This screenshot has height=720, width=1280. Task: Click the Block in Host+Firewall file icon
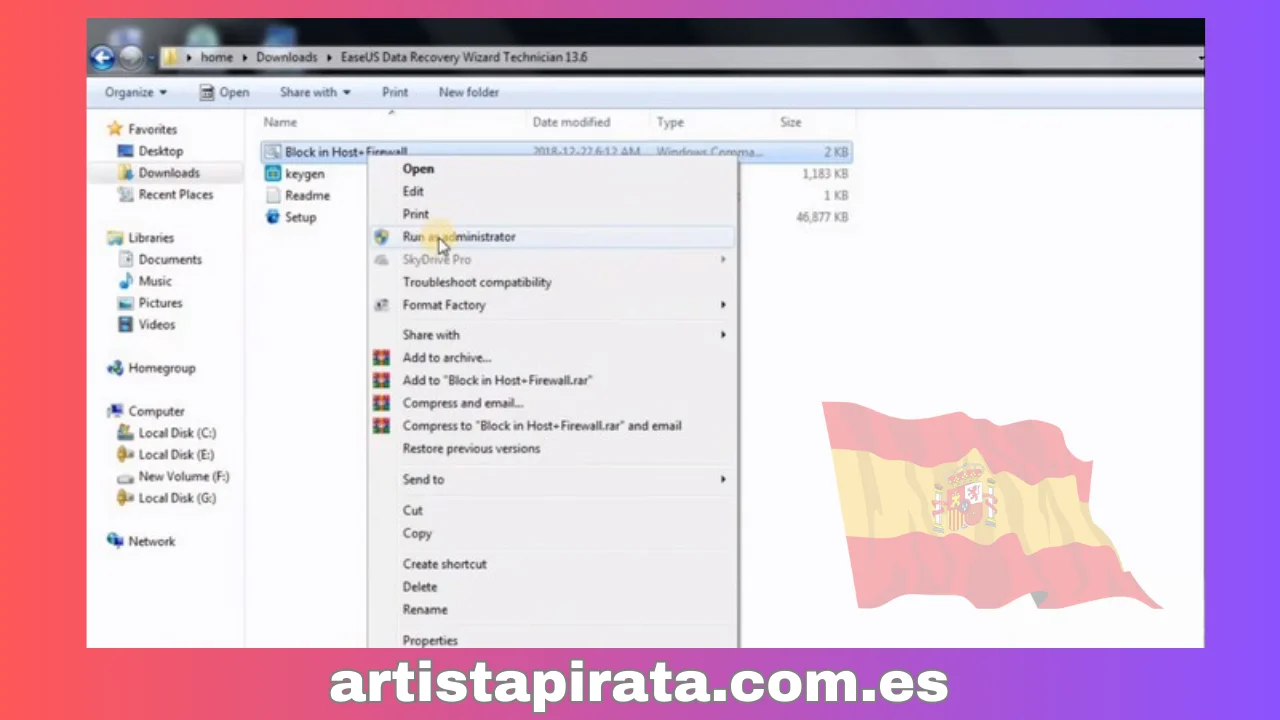pyautogui.click(x=272, y=152)
